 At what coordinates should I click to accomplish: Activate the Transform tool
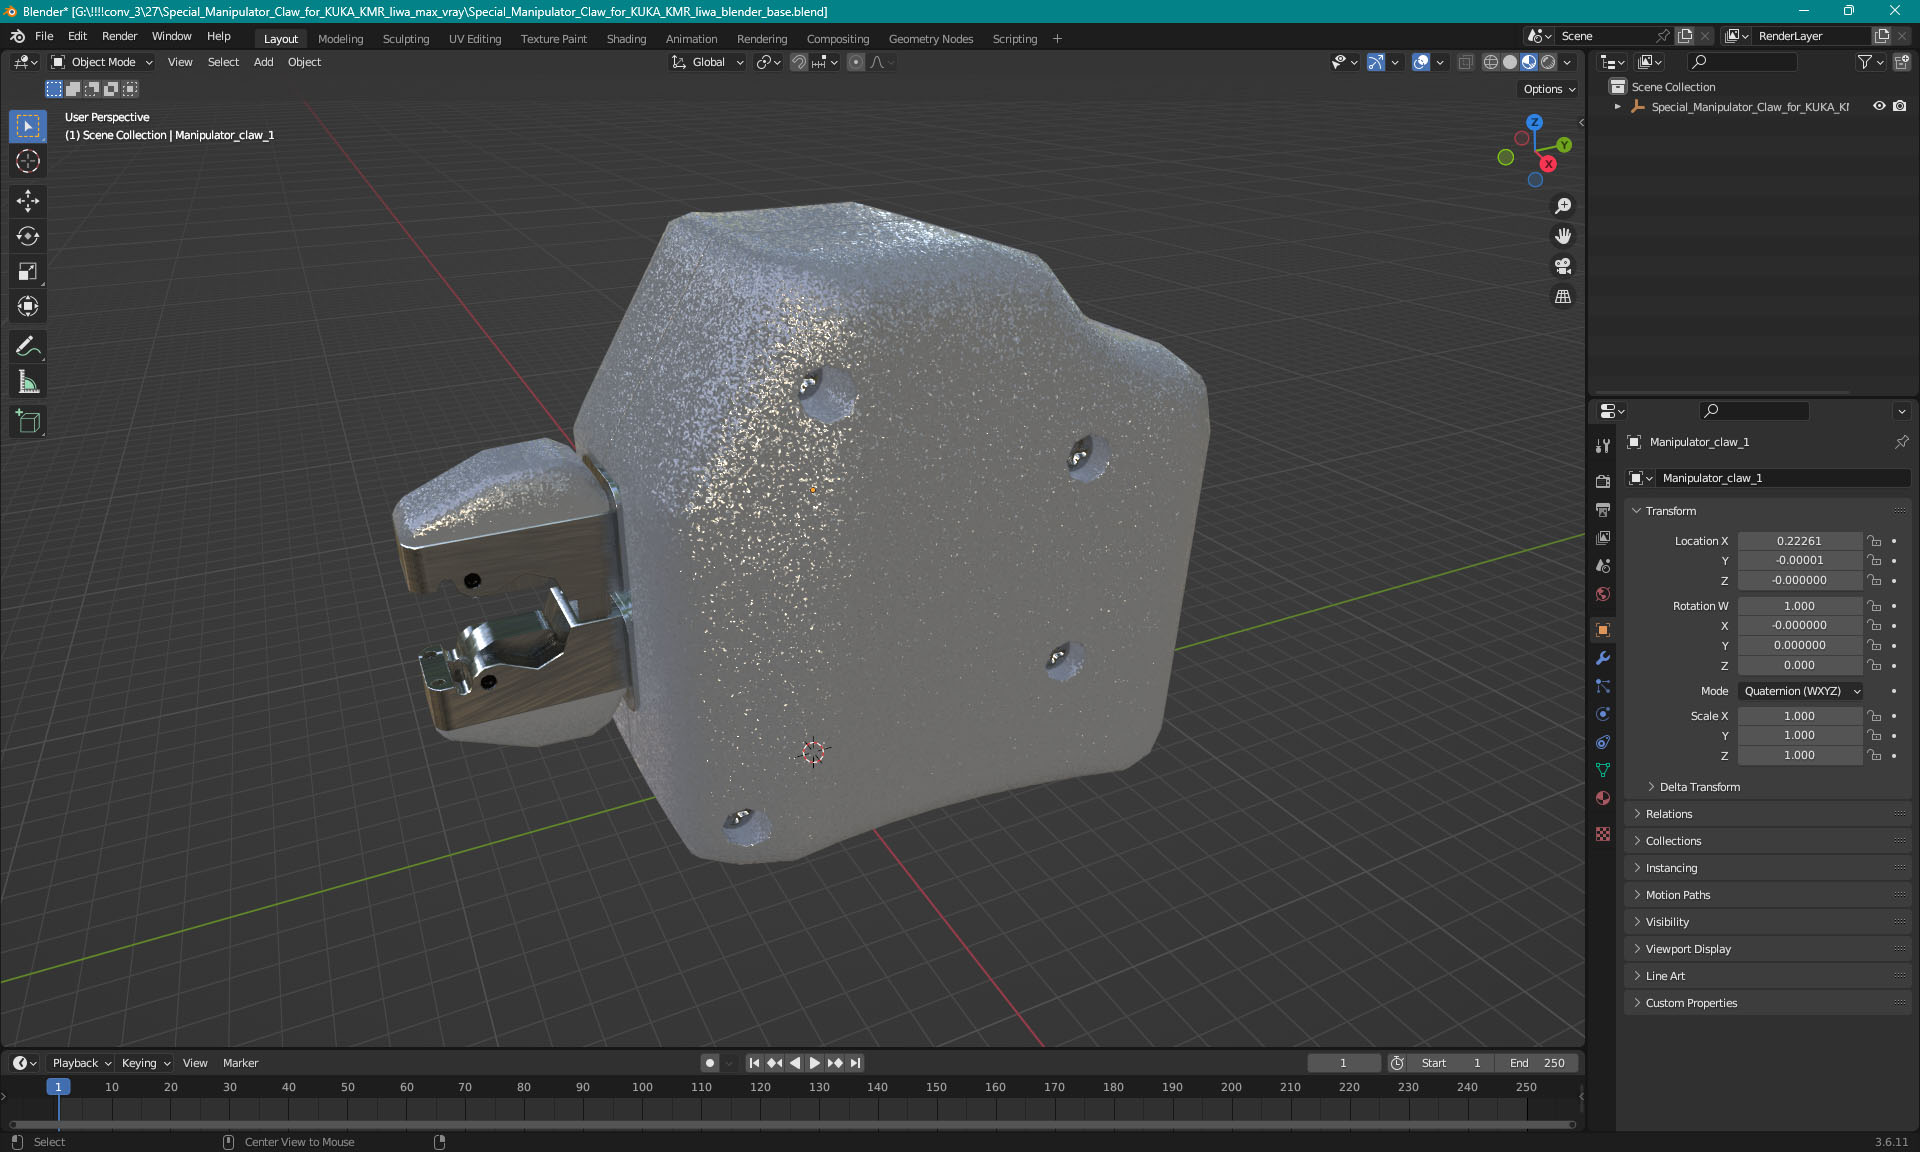pyautogui.click(x=28, y=306)
